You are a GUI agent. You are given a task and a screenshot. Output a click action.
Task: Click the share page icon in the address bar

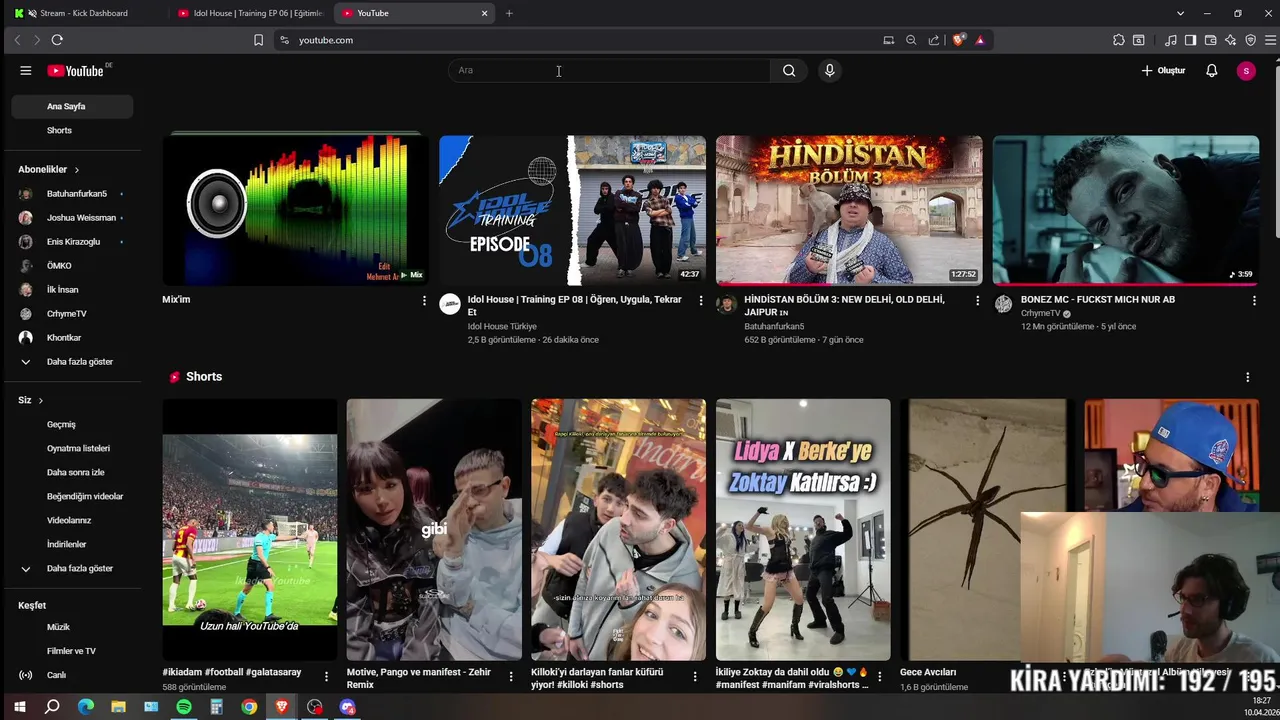[934, 40]
